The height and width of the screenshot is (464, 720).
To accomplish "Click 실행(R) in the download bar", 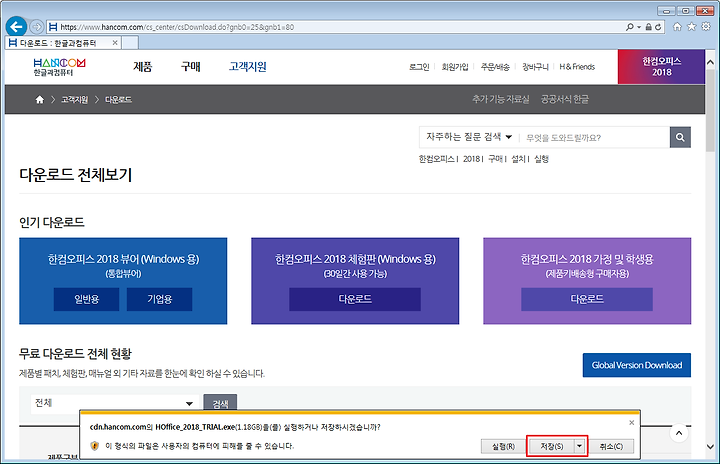I will tap(503, 446).
